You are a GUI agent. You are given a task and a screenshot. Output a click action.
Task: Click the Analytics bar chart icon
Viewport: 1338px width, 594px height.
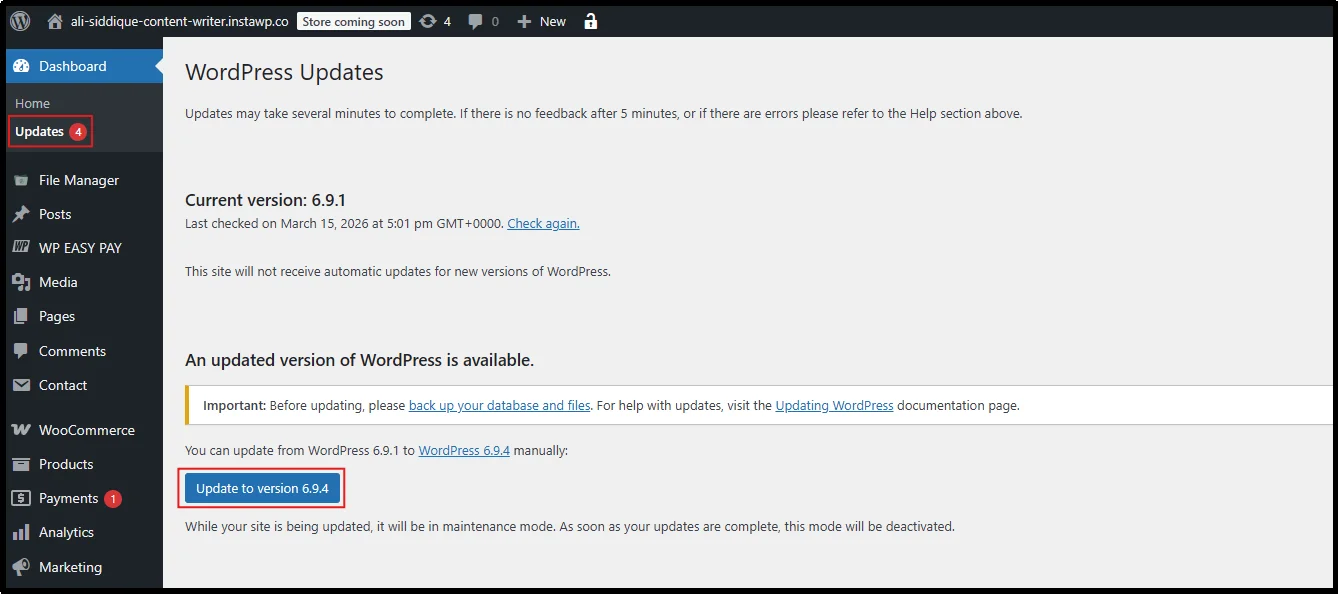[21, 532]
